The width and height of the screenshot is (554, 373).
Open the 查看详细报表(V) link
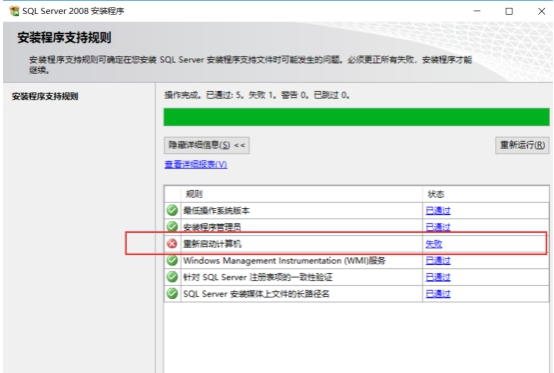(x=196, y=165)
